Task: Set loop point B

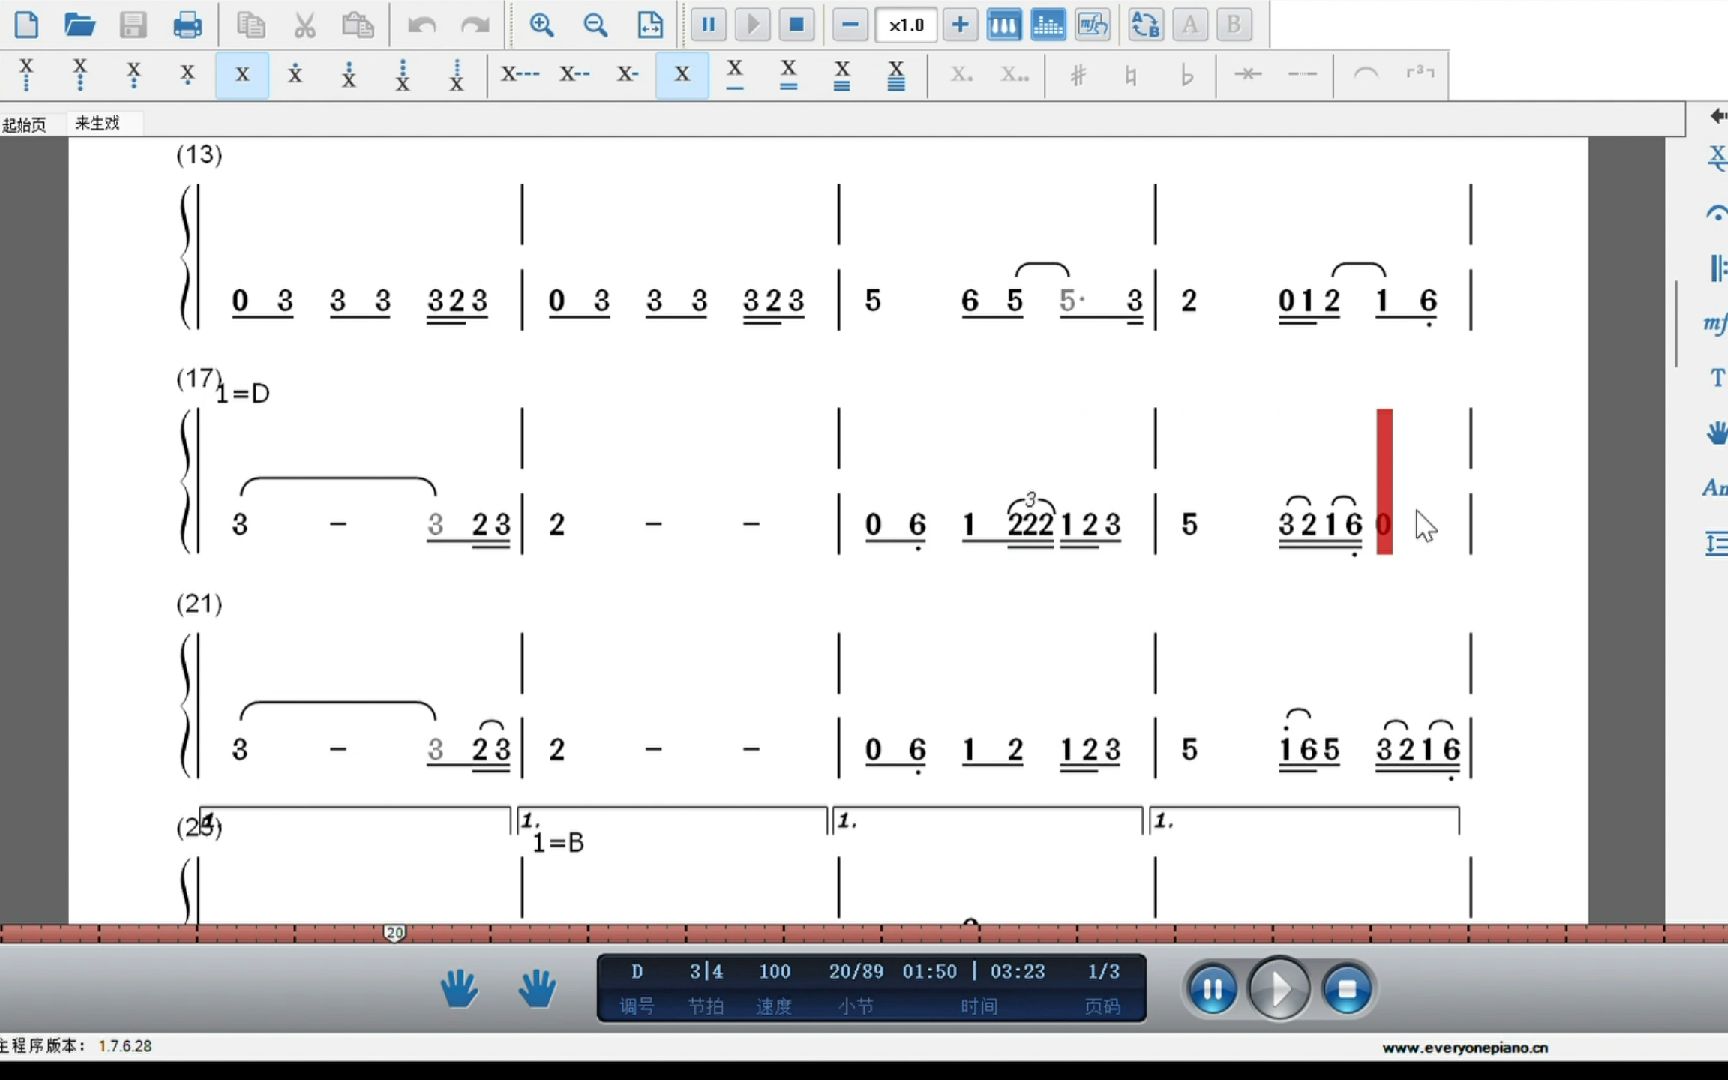Action: [x=1233, y=25]
